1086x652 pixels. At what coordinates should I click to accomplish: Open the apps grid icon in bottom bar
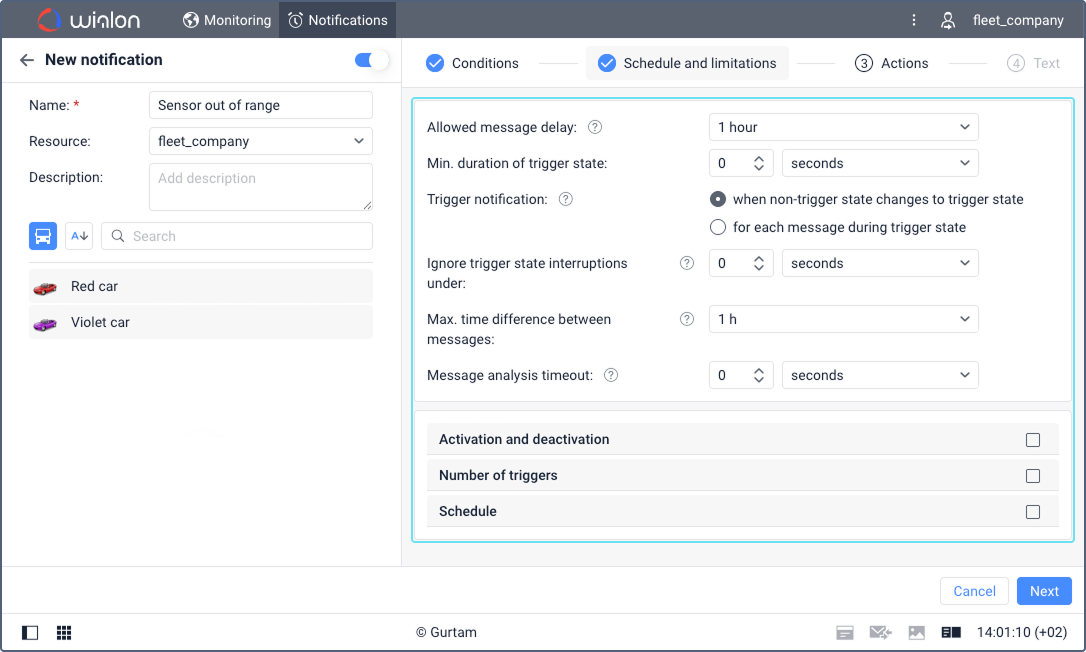tap(64, 633)
